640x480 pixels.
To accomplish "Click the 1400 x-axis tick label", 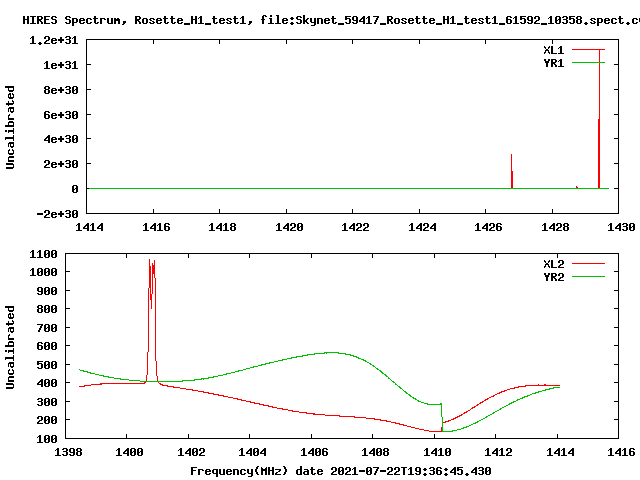I will (129, 452).
